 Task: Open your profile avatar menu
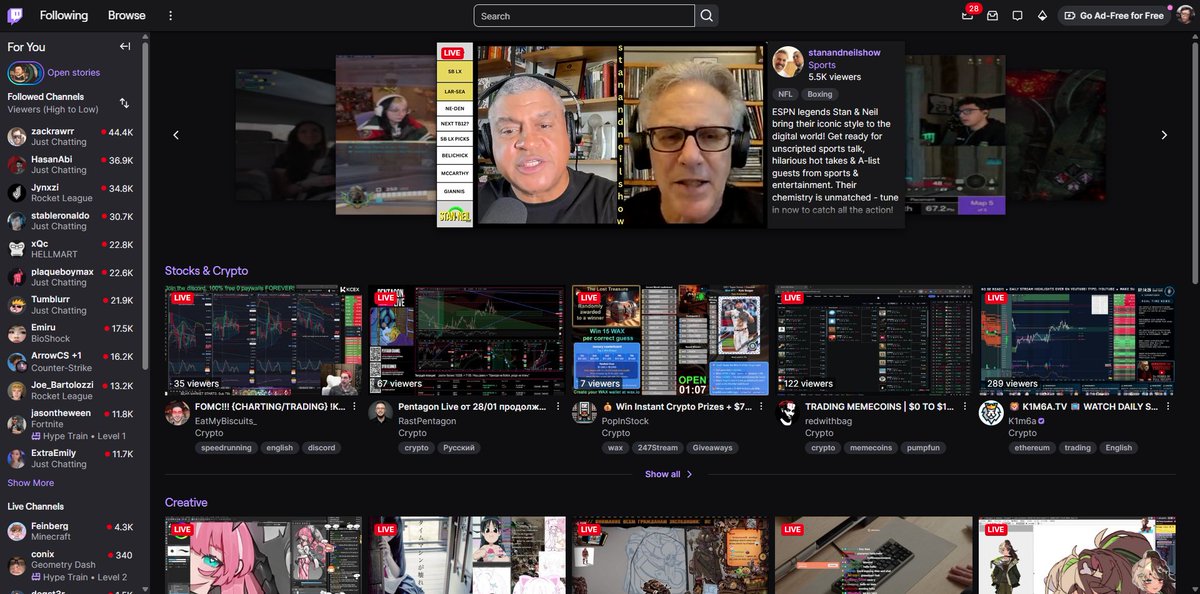(x=1184, y=15)
